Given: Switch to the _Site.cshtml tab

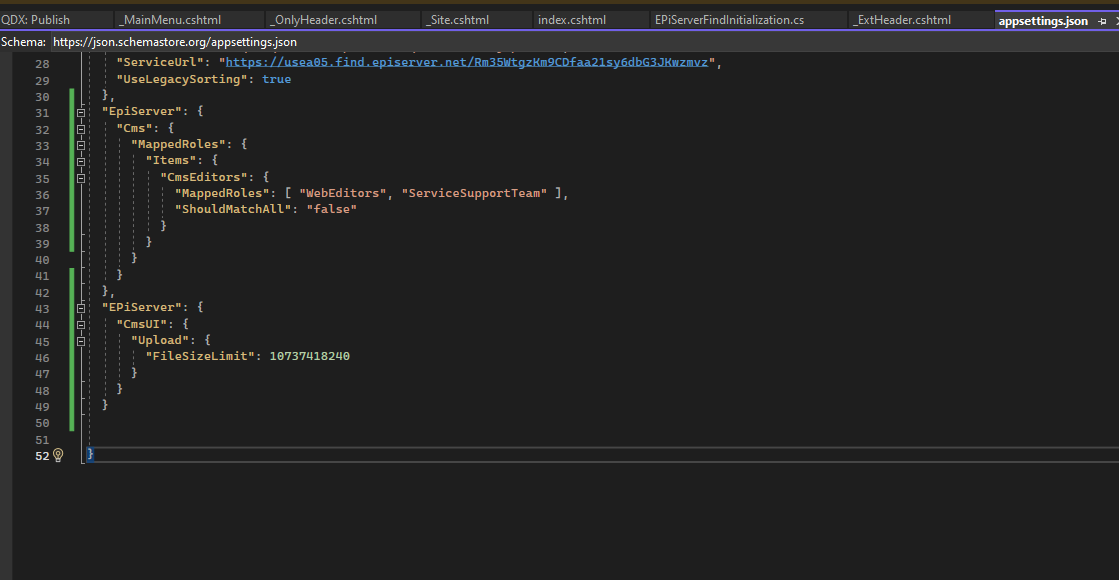Looking at the screenshot, I should [457, 20].
